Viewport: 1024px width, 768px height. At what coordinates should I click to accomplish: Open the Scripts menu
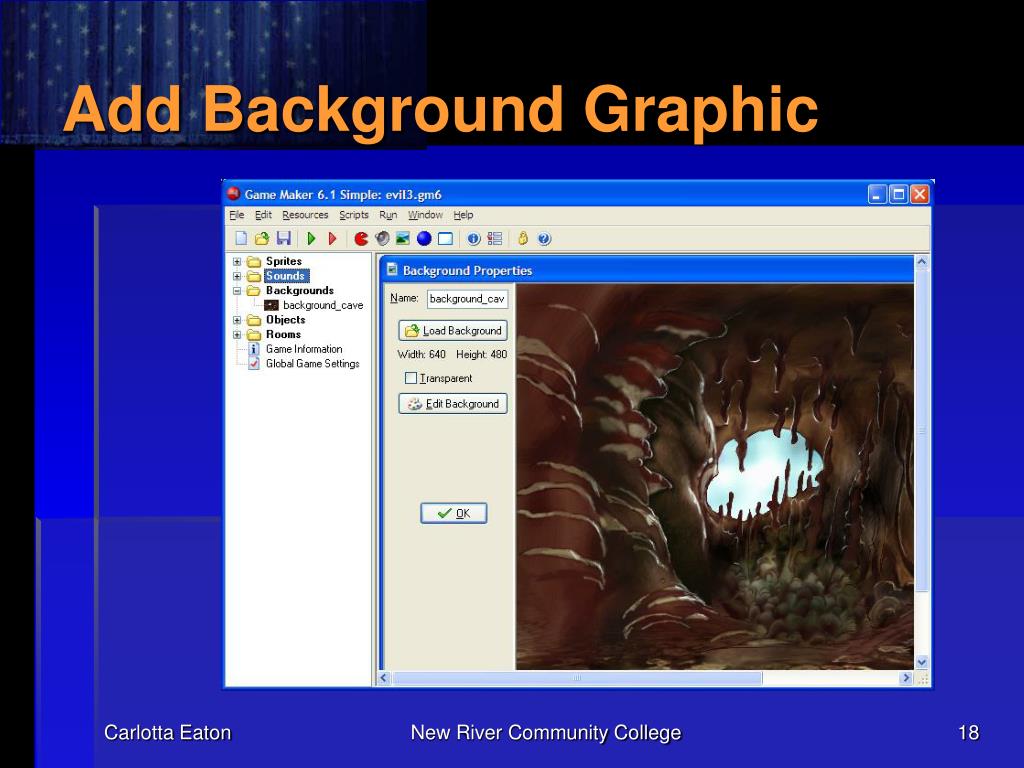pos(354,215)
